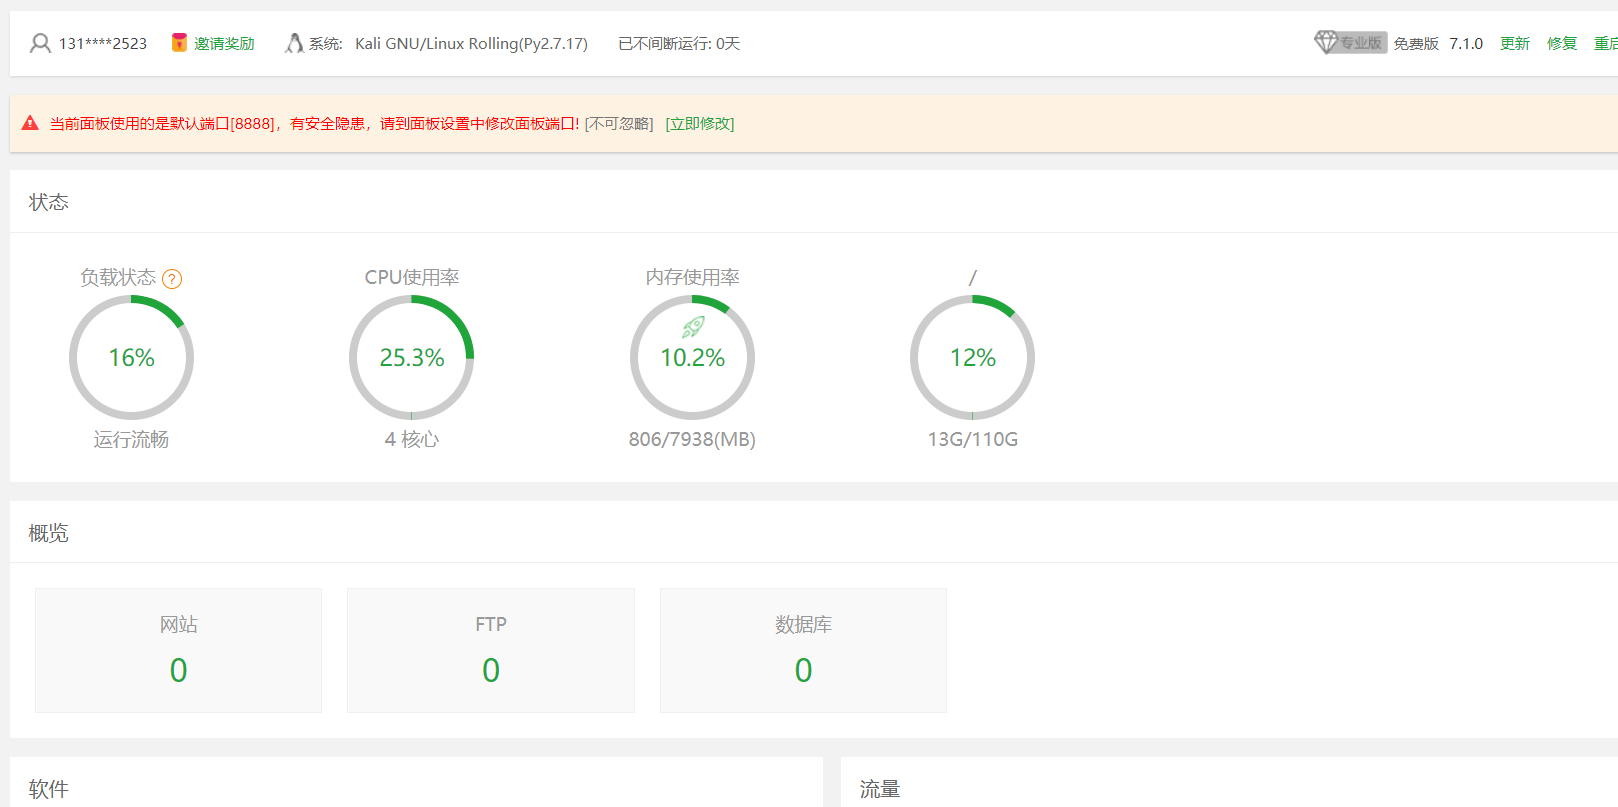The height and width of the screenshot is (807, 1618).
Task: Click the Kali GNU/Linux Rolling system text
Action: pos(471,44)
